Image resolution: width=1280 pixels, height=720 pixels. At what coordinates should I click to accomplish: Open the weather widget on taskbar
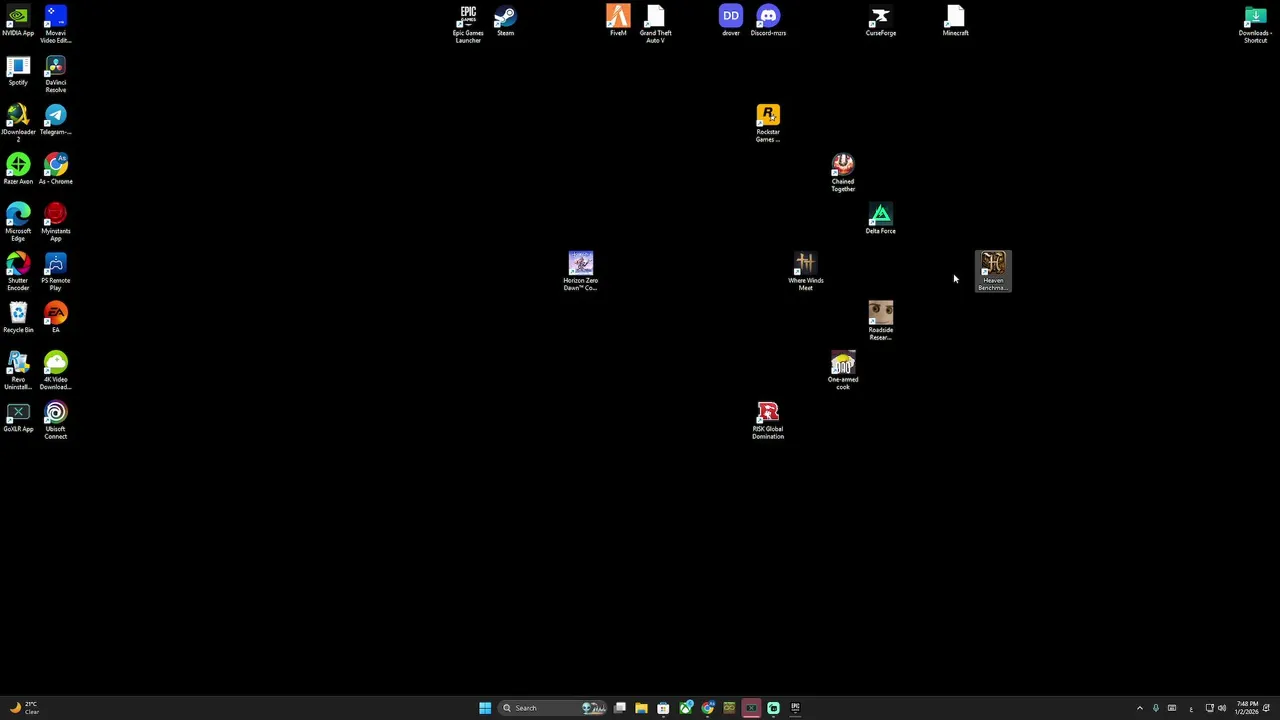click(24, 708)
